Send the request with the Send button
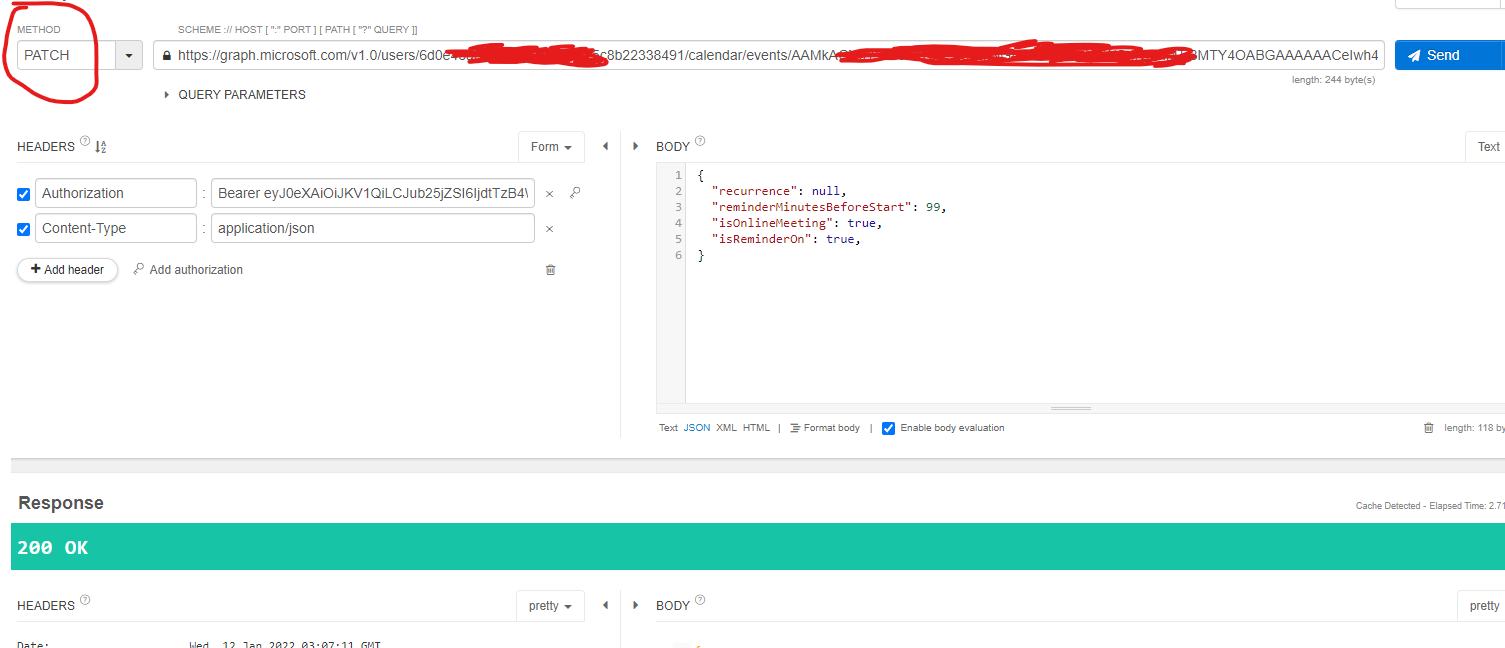 click(1449, 55)
